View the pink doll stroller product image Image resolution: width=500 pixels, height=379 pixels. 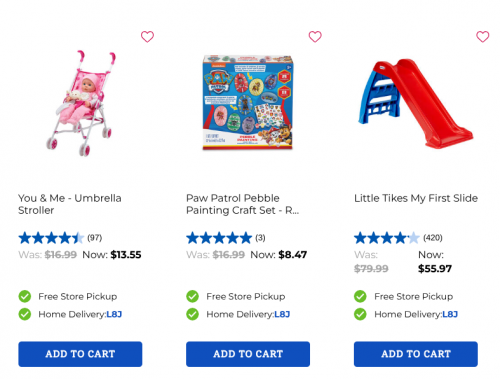click(81, 103)
